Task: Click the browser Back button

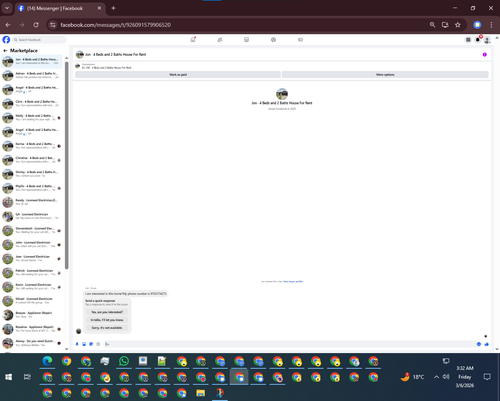Action: coord(8,25)
